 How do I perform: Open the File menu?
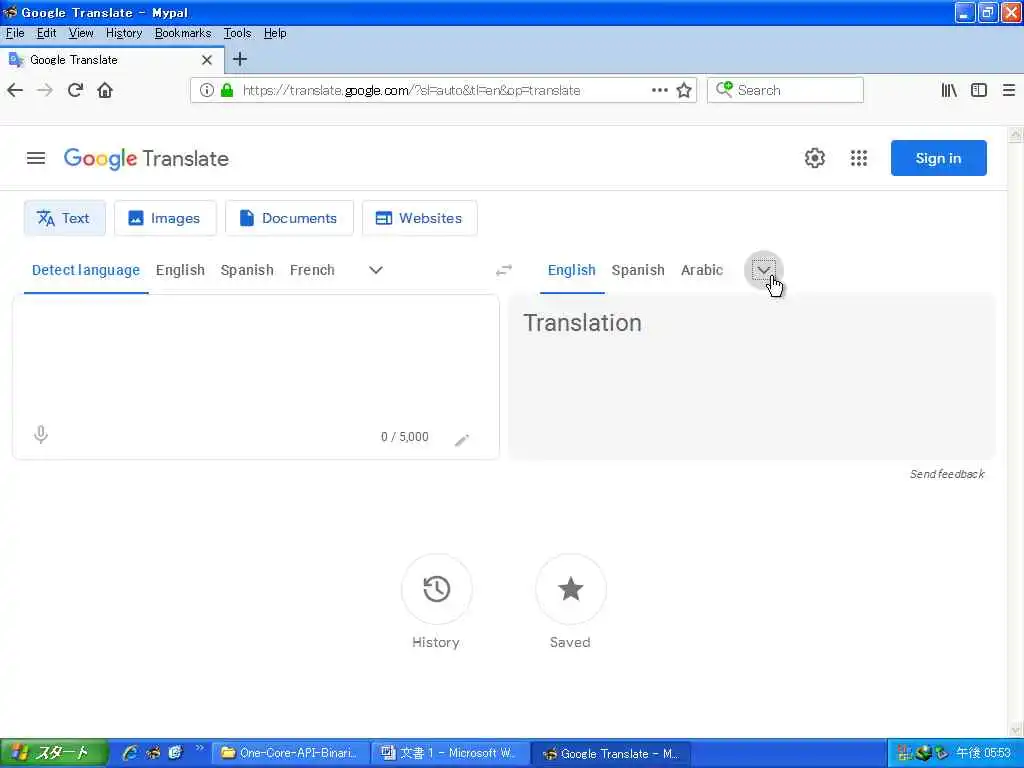[14, 33]
